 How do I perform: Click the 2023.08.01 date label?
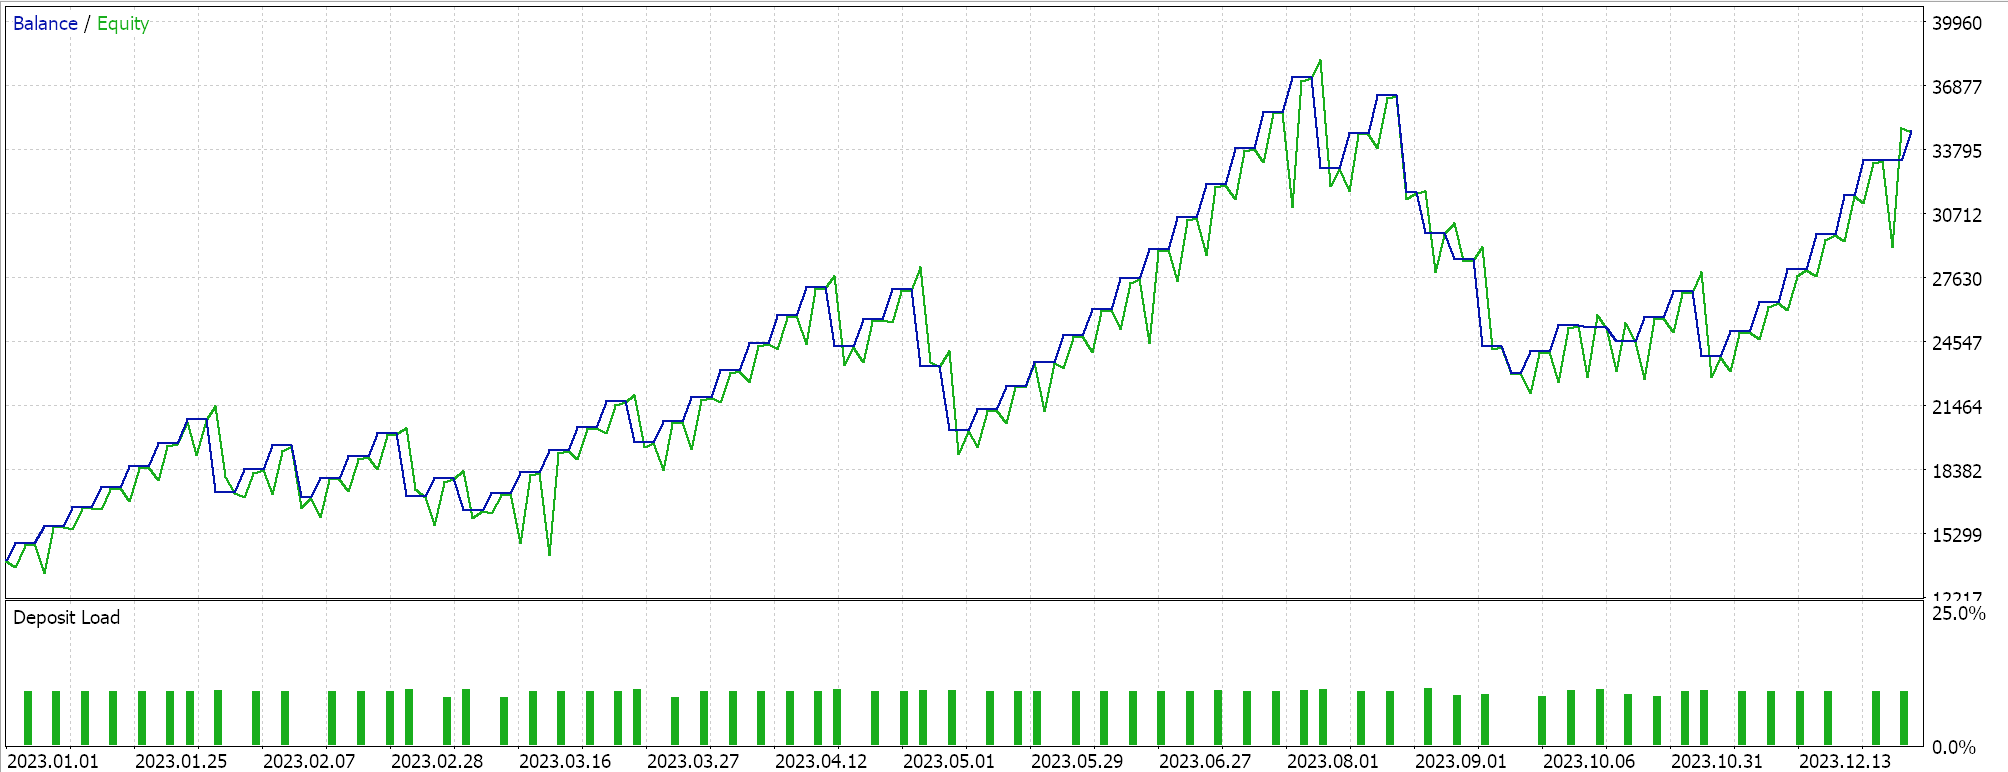pos(1333,761)
